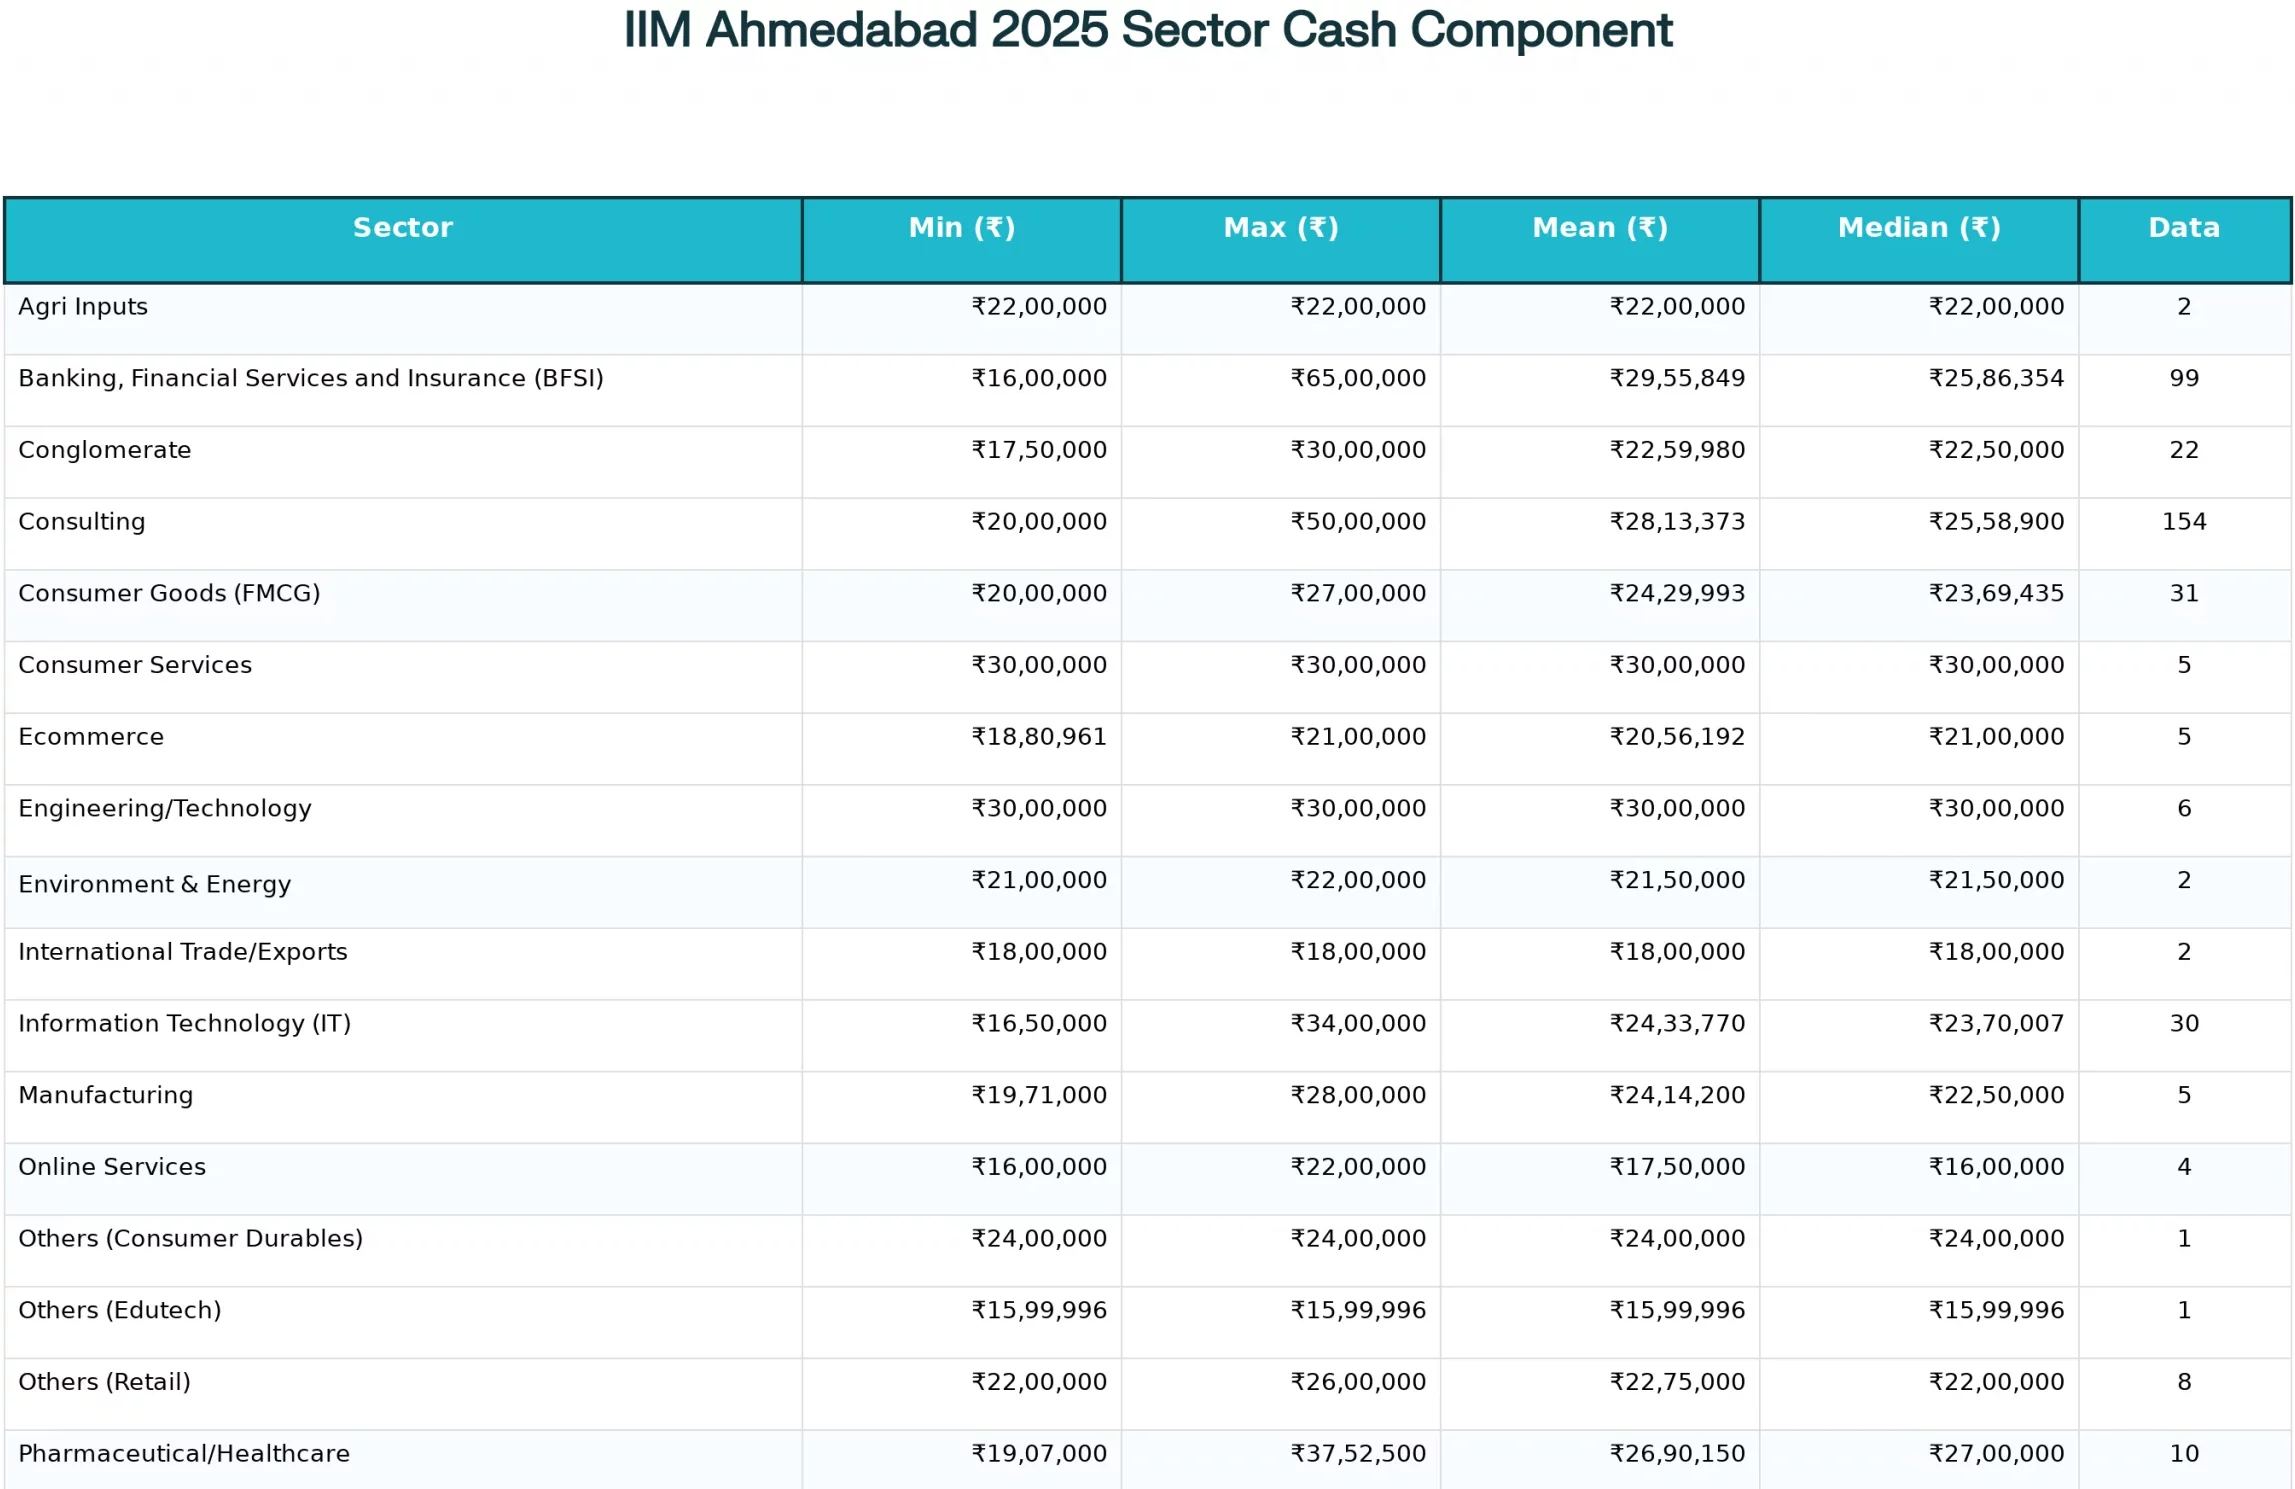Click the Min (₹) column header

coord(961,228)
